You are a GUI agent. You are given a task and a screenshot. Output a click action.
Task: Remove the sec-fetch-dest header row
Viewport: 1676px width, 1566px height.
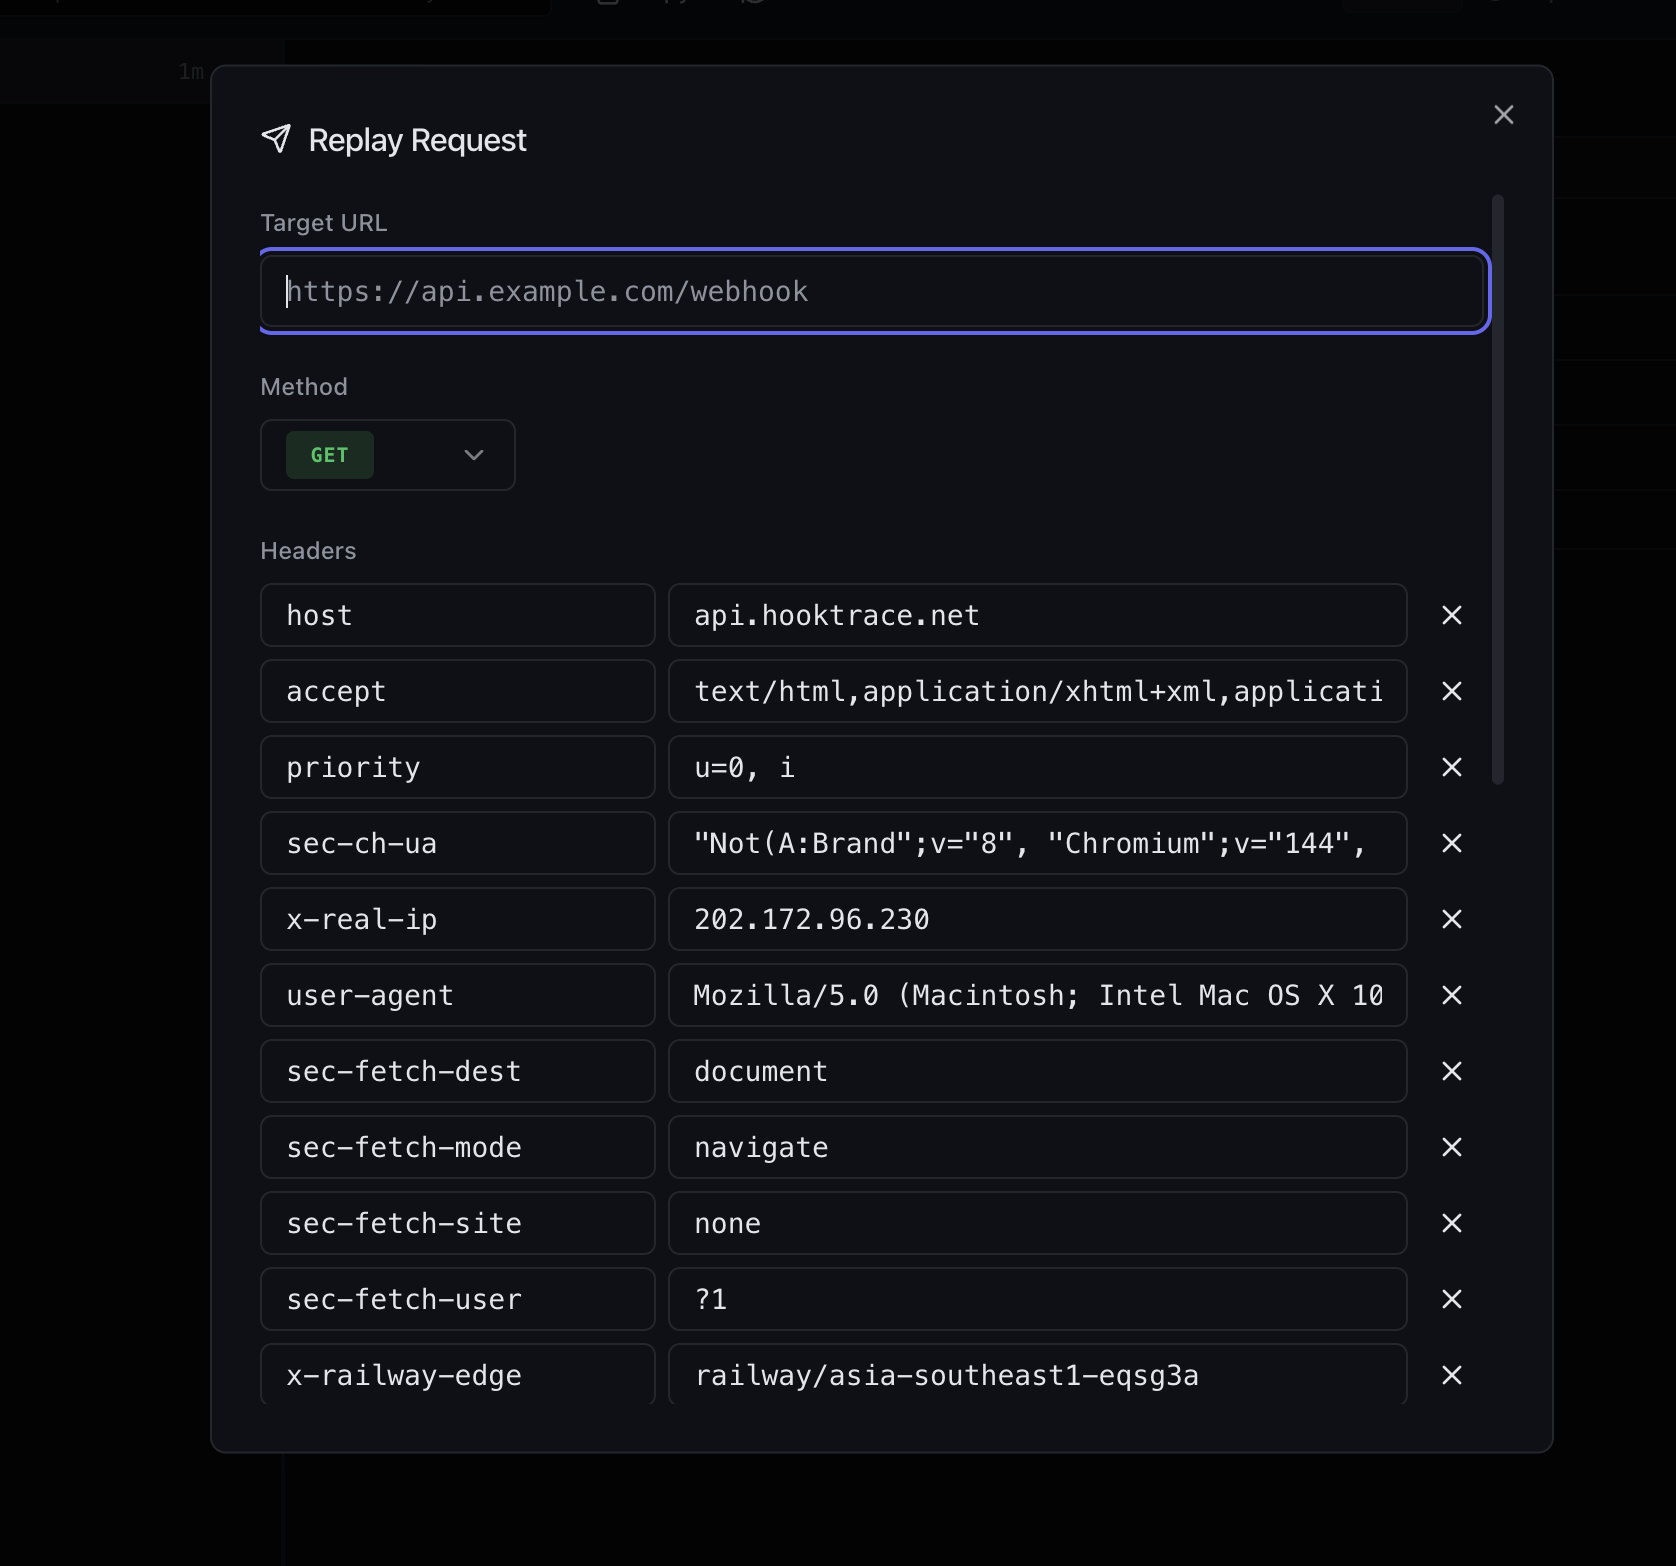(1451, 1071)
